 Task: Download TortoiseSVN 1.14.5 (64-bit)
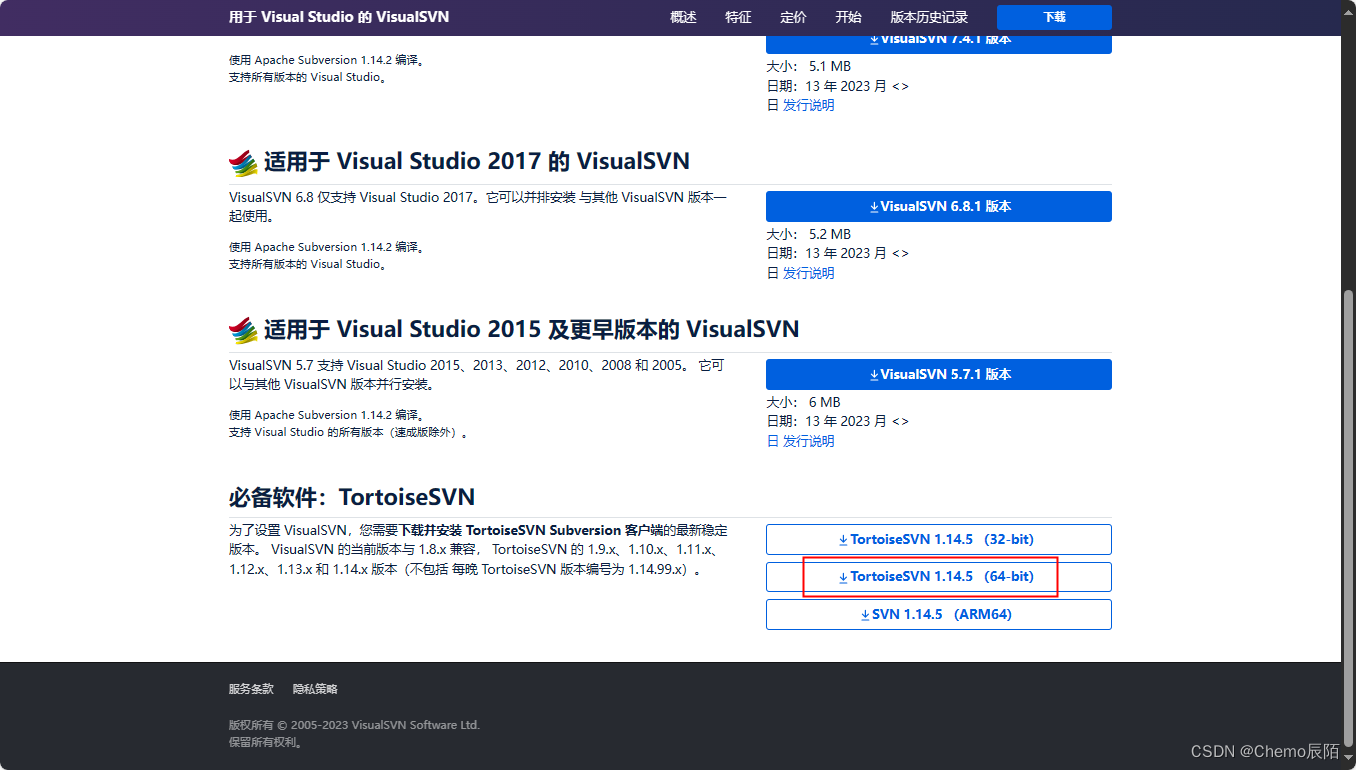coord(938,577)
